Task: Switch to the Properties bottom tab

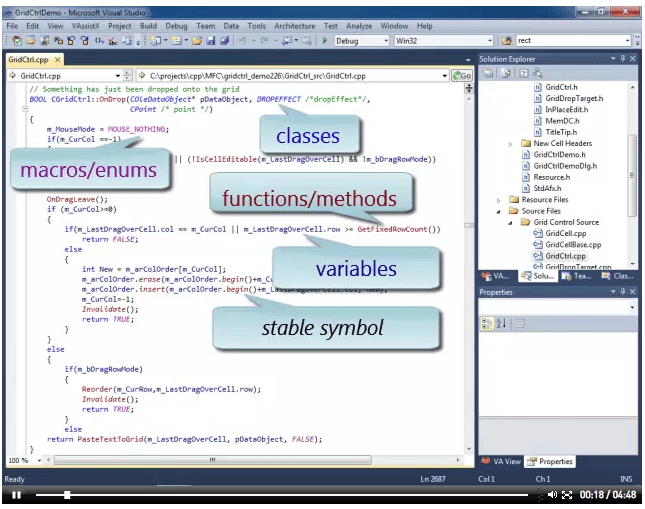Action: tap(550, 461)
